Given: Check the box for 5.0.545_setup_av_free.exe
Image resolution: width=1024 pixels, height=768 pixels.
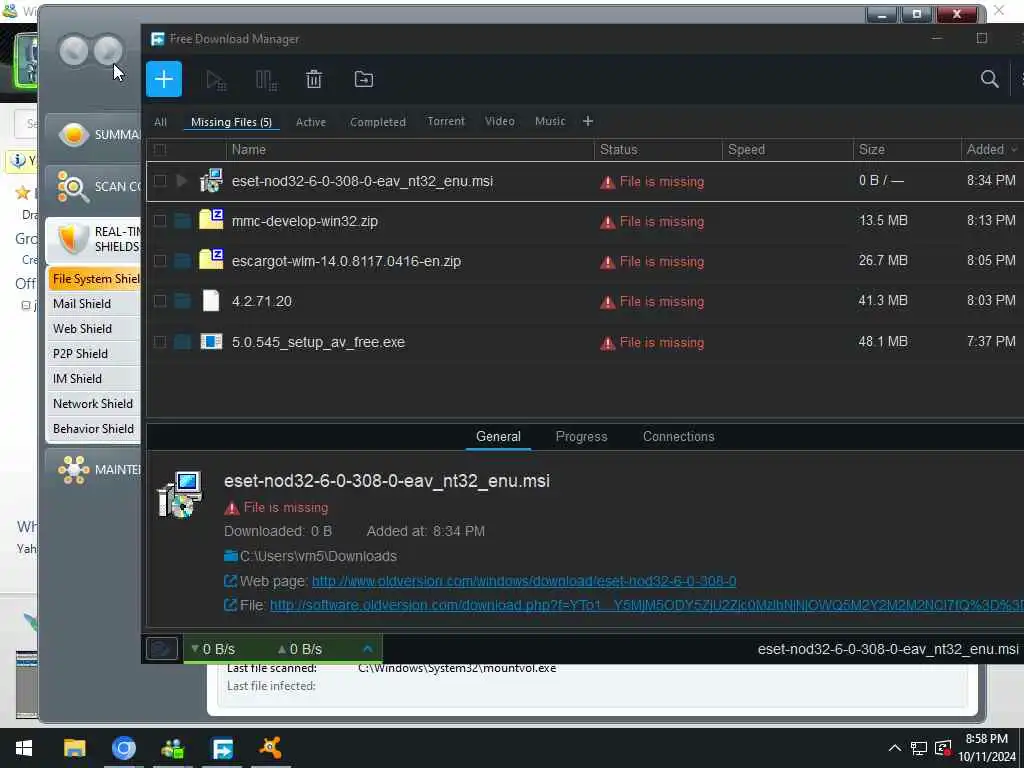Looking at the screenshot, I should pyautogui.click(x=160, y=342).
